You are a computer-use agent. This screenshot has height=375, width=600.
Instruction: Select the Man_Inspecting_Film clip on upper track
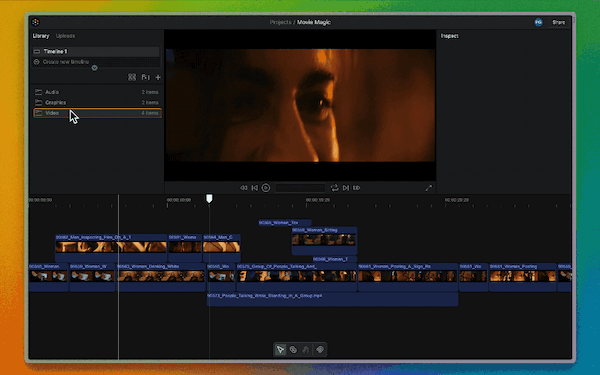point(111,248)
